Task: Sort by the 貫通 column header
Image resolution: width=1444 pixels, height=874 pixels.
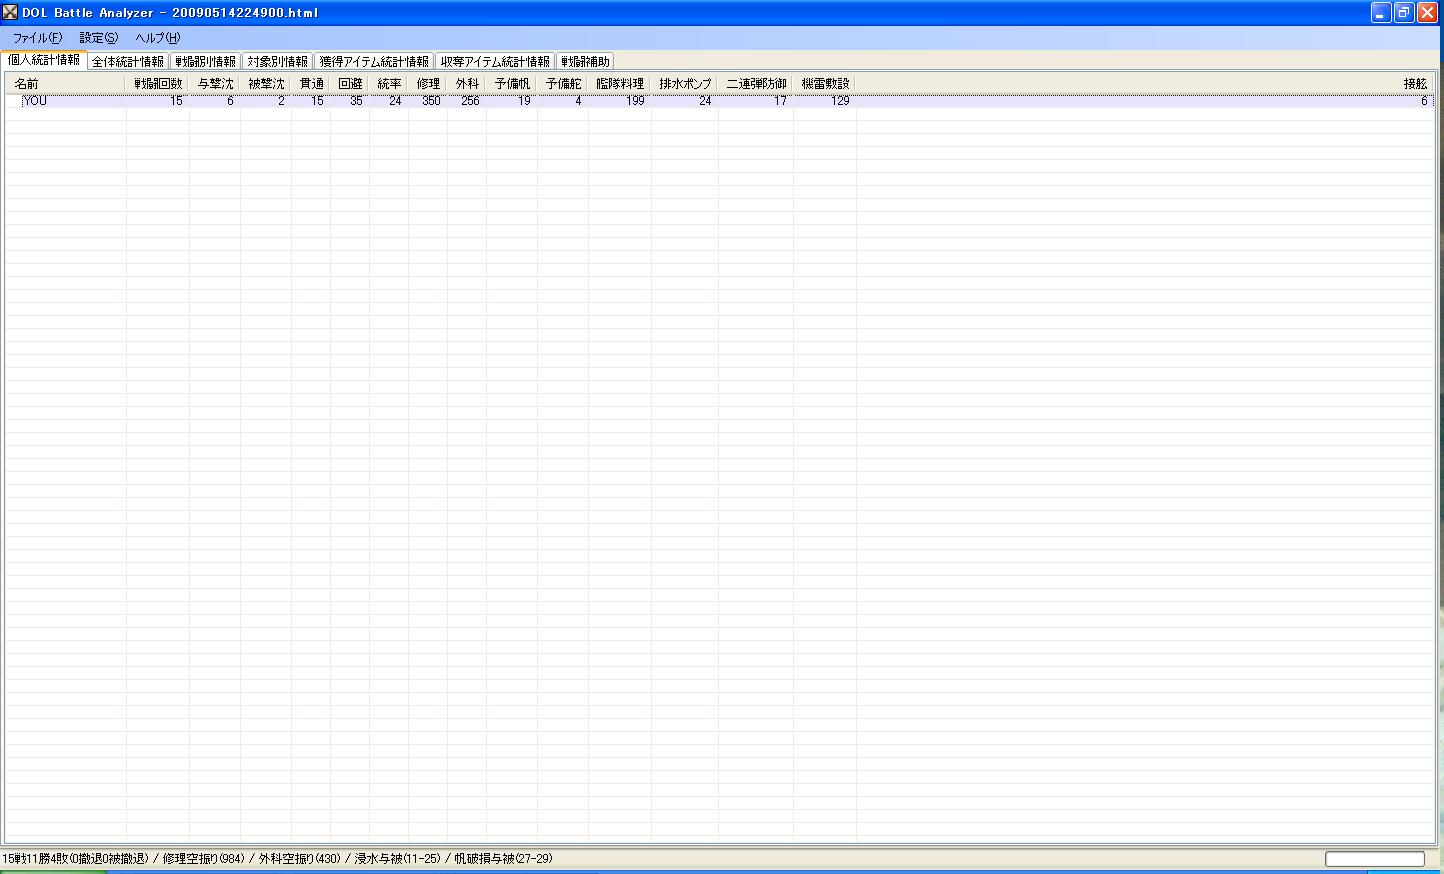Action: point(311,84)
